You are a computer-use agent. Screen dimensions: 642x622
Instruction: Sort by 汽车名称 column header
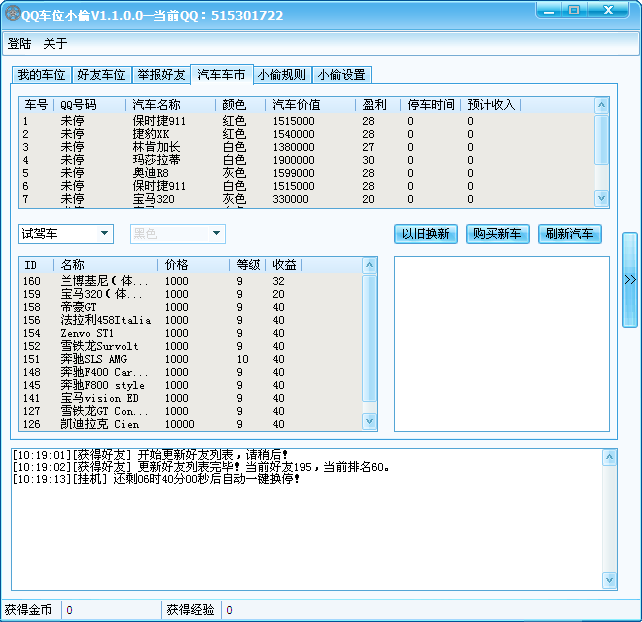tap(170, 105)
